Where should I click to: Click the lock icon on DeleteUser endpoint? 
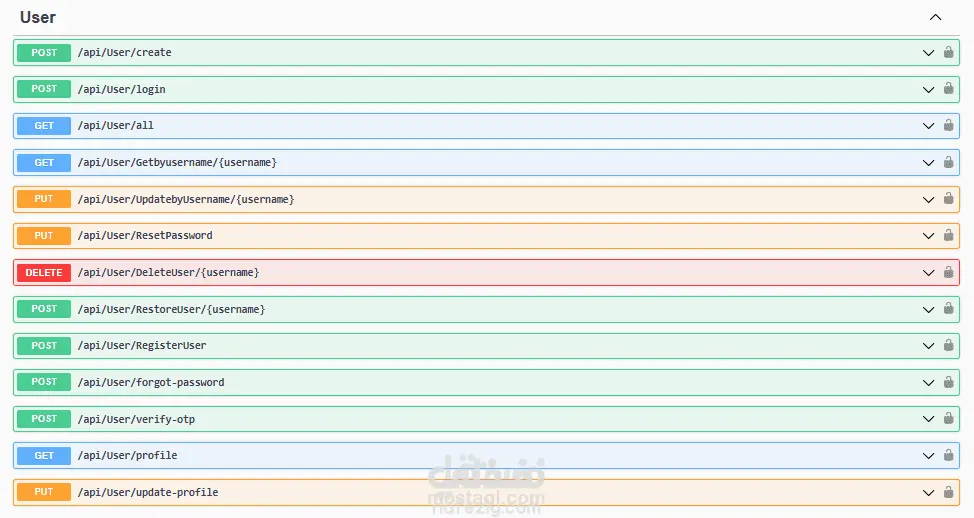click(949, 272)
